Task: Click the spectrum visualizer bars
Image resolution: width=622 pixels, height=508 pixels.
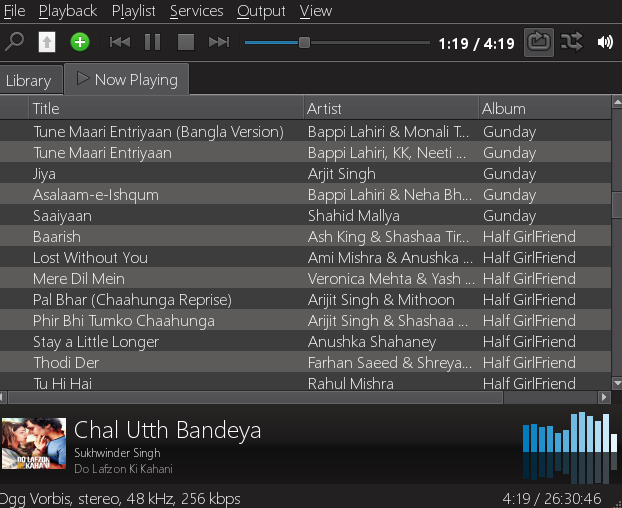Action: (570, 448)
